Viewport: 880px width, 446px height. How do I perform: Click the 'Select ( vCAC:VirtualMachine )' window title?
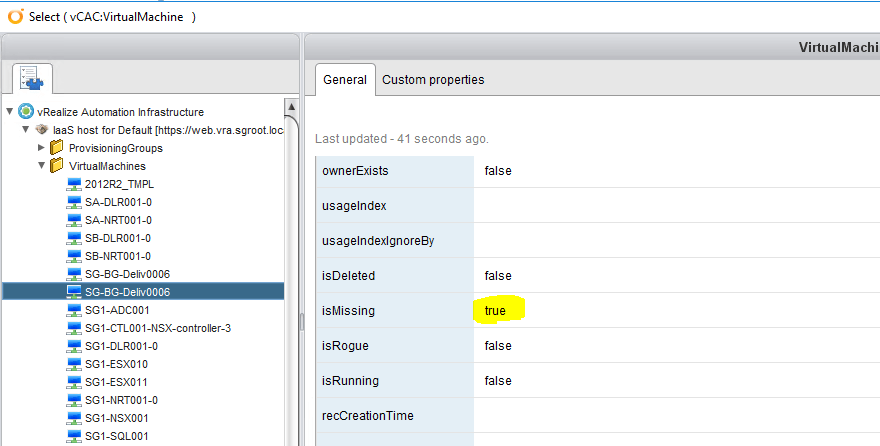[112, 17]
